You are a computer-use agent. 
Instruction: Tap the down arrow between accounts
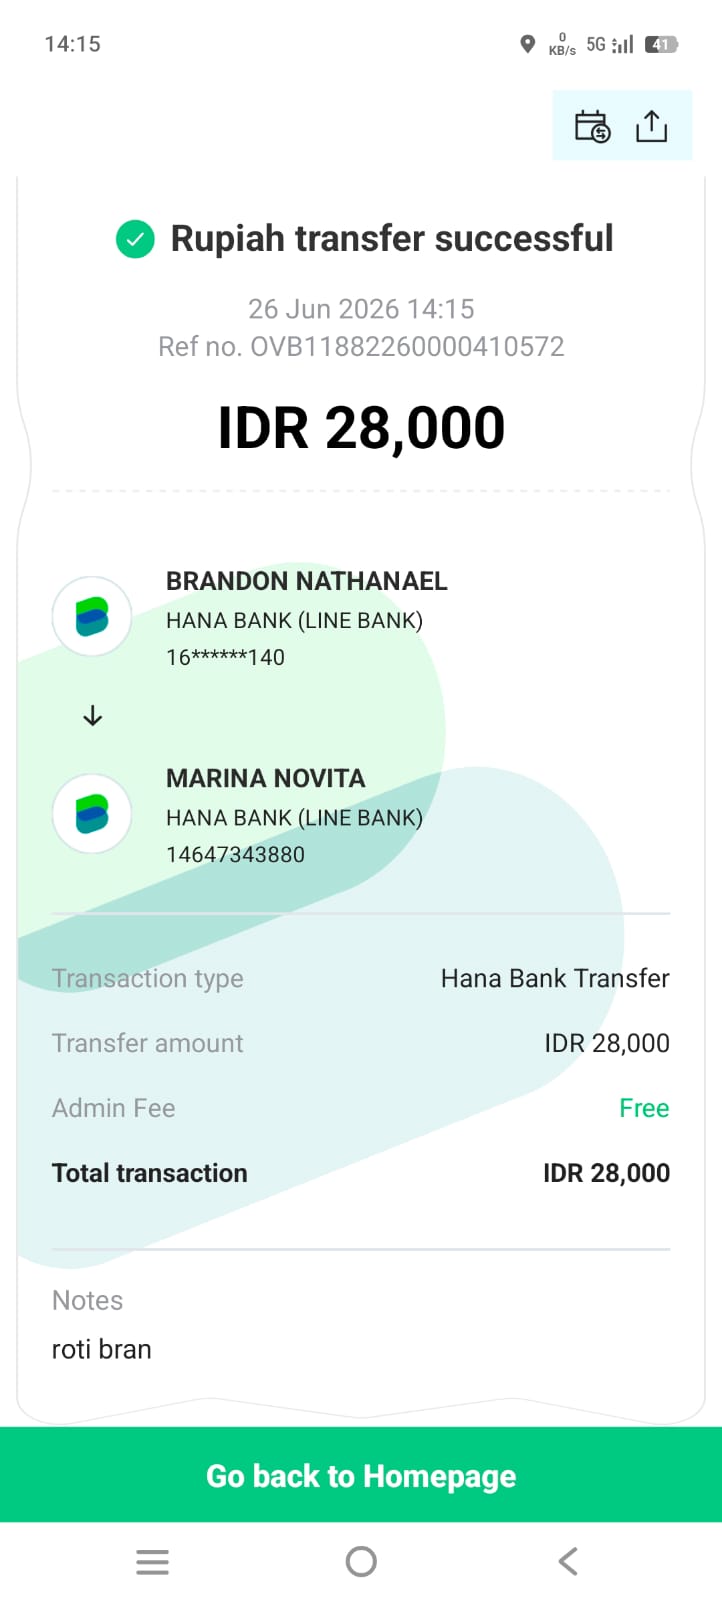click(x=93, y=715)
